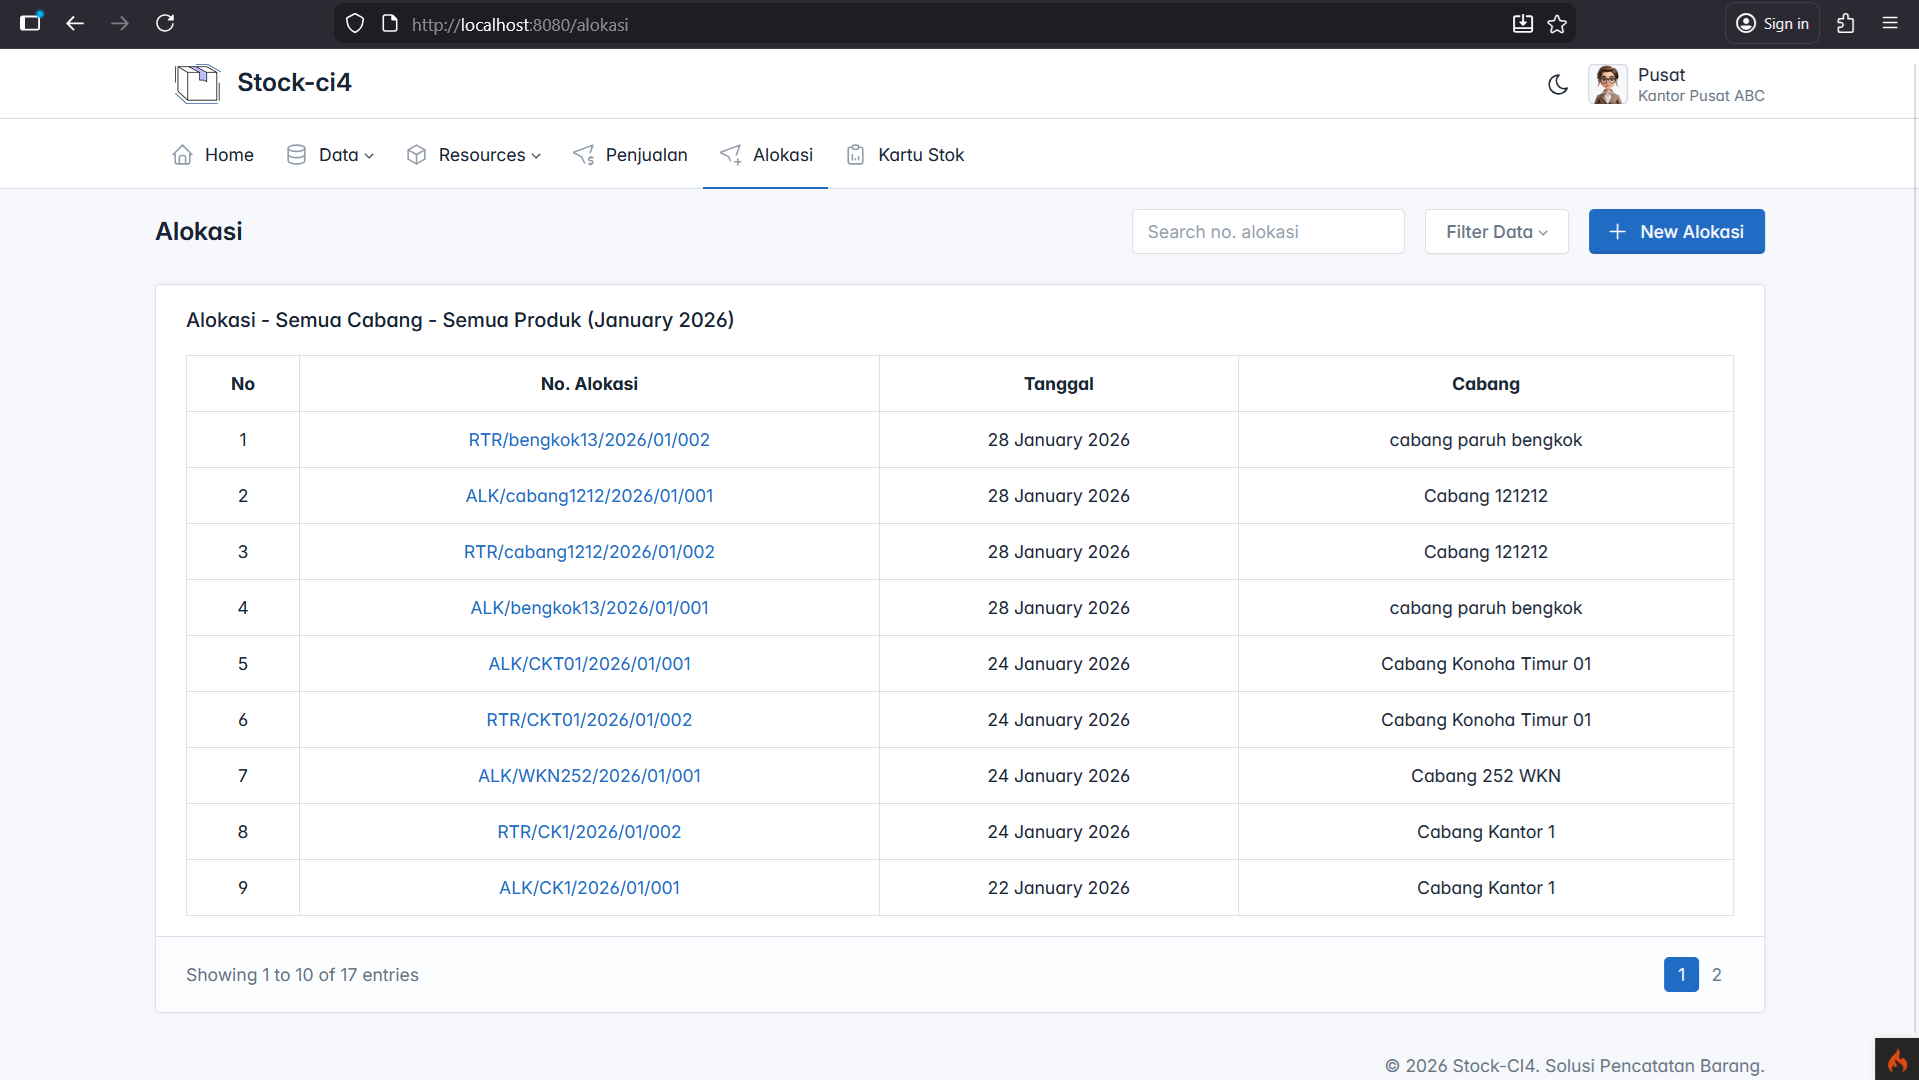
Task: Bookmark this page with the star icon
Action: pyautogui.click(x=1557, y=24)
